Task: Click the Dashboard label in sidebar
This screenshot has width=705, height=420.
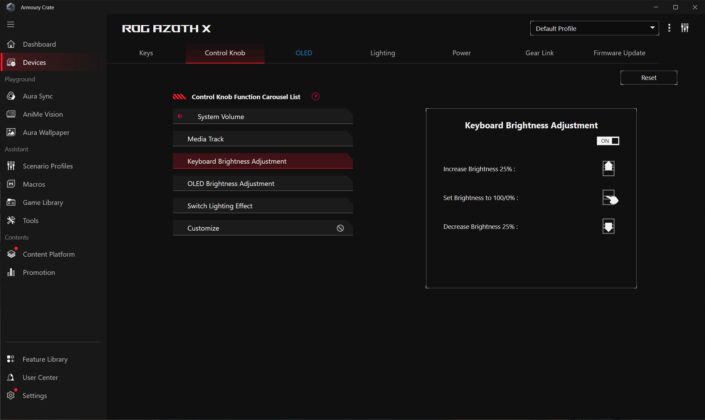Action: [39, 44]
